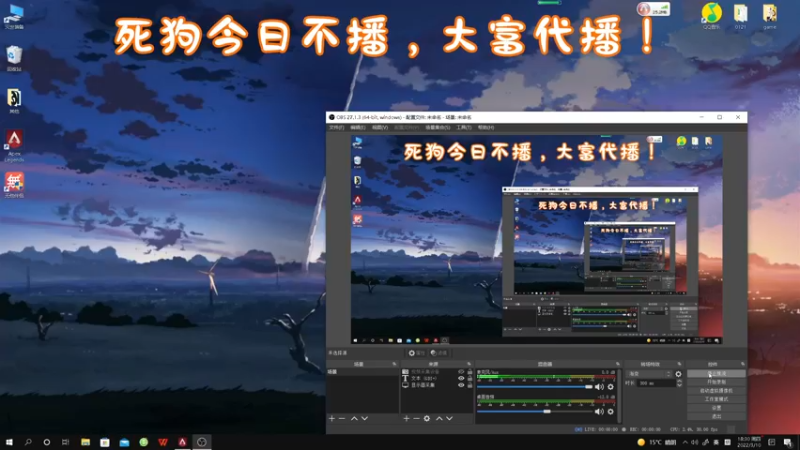Toggle visibility of the text (GDI+) source

pos(461,379)
